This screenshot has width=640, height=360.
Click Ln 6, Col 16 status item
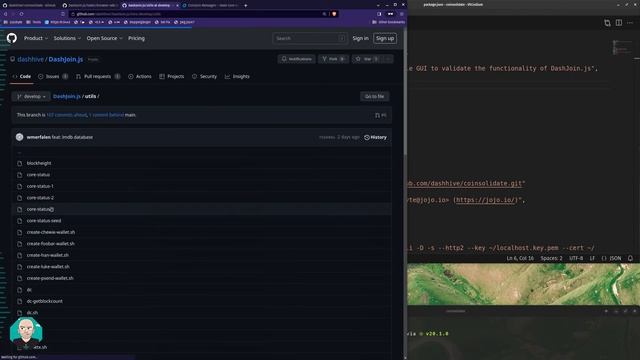(520, 258)
